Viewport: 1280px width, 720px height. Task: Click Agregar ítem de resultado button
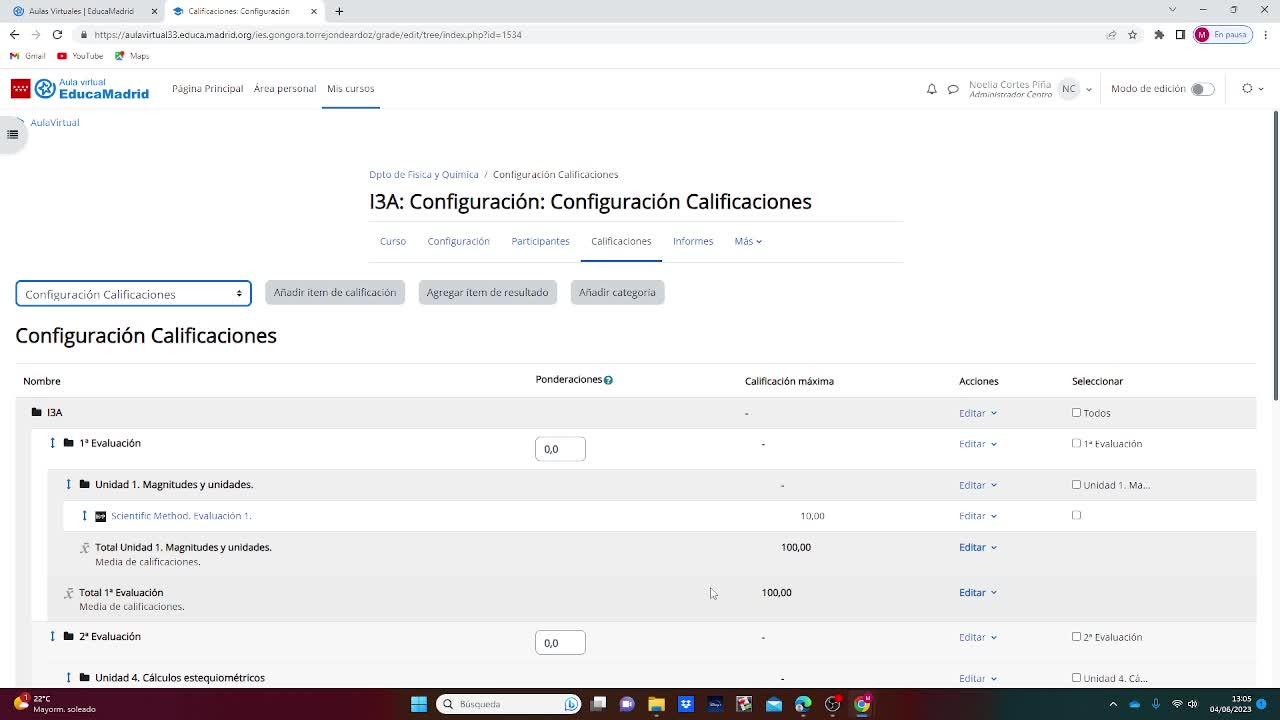pos(487,292)
